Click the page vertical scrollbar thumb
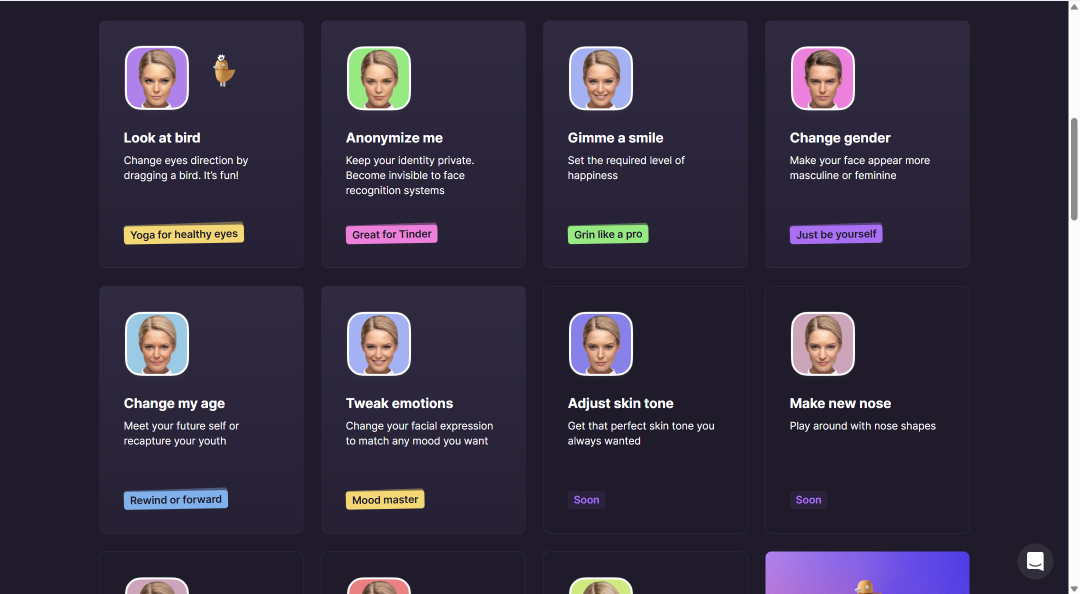1080x594 pixels. (x=1074, y=169)
